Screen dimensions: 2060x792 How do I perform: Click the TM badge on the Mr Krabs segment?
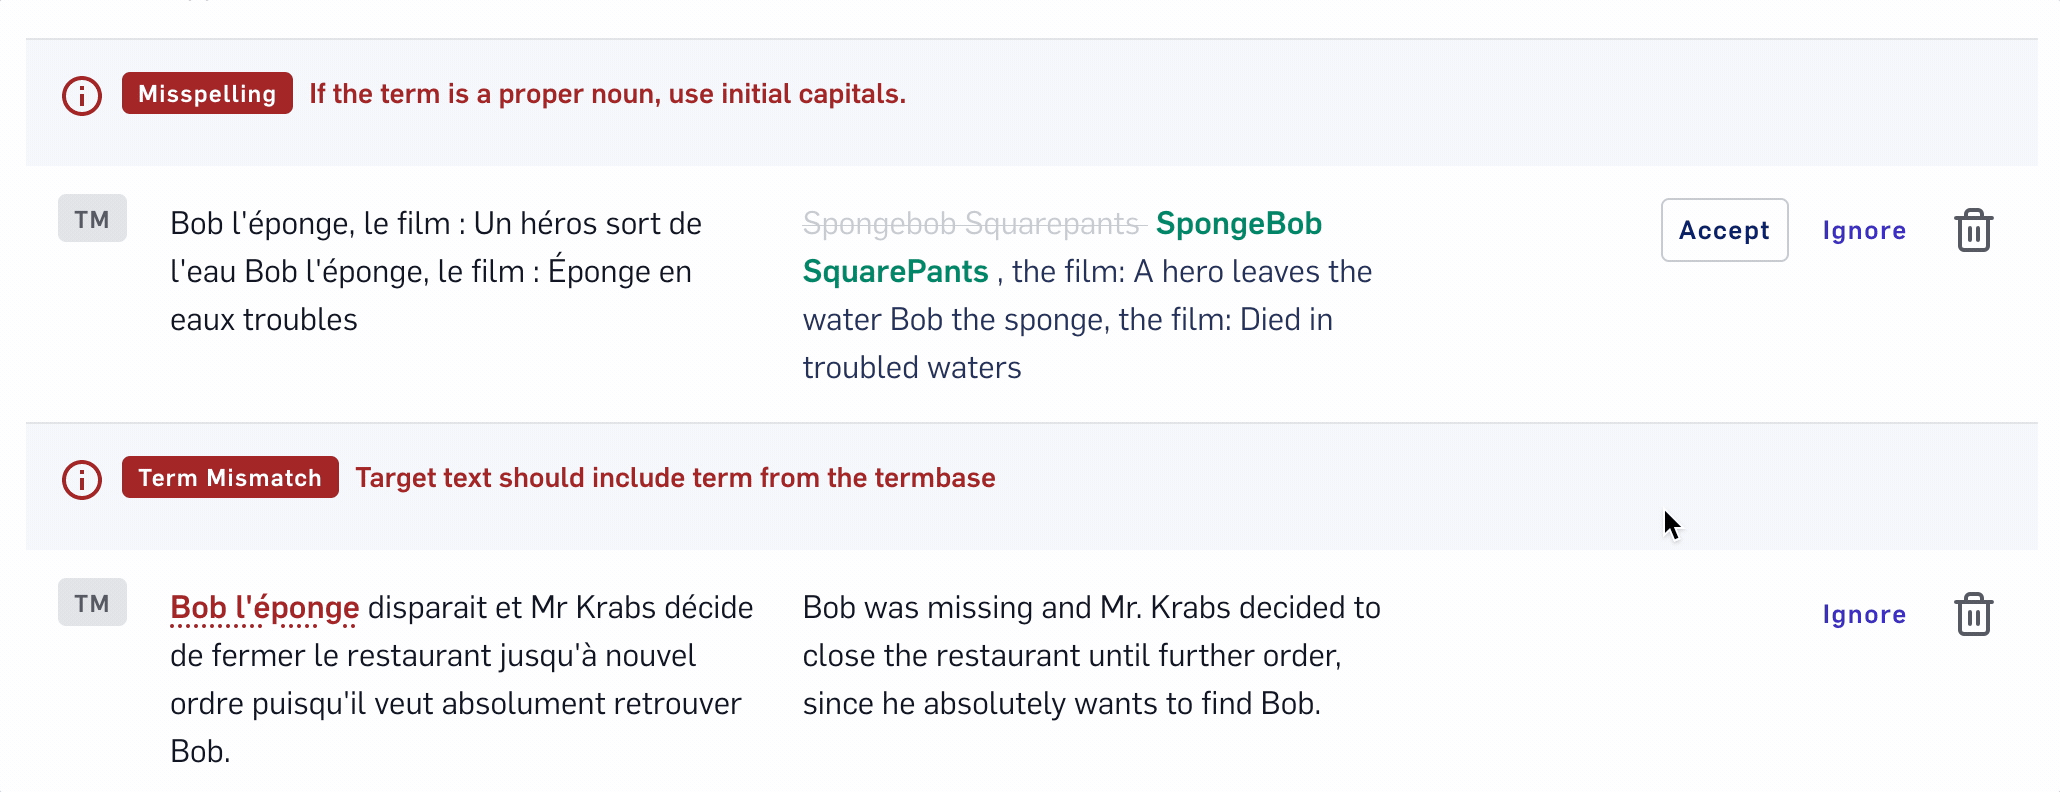pyautogui.click(x=92, y=603)
